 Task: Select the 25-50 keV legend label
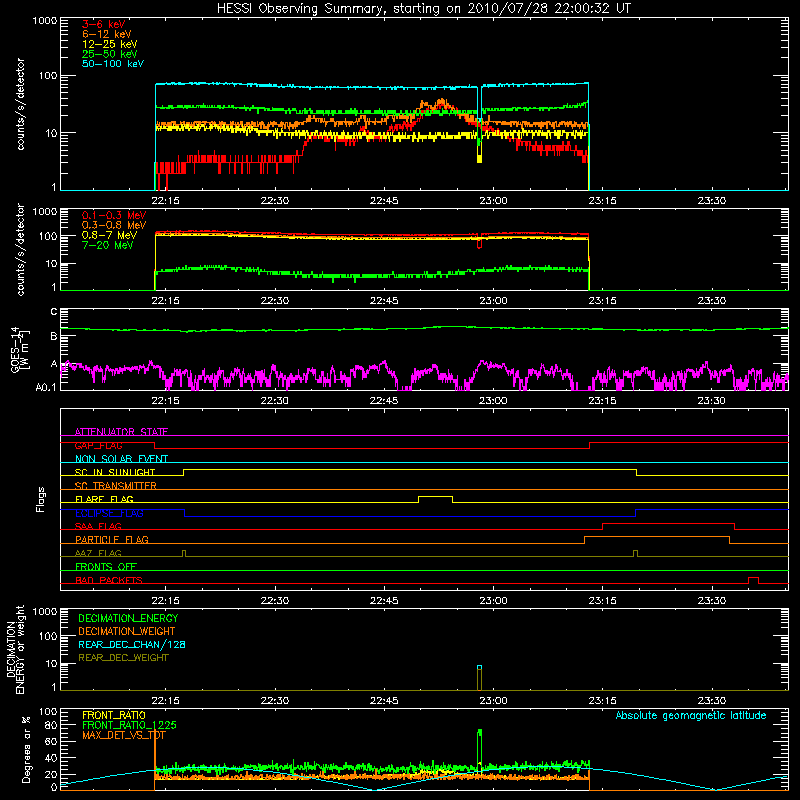click(x=110, y=54)
